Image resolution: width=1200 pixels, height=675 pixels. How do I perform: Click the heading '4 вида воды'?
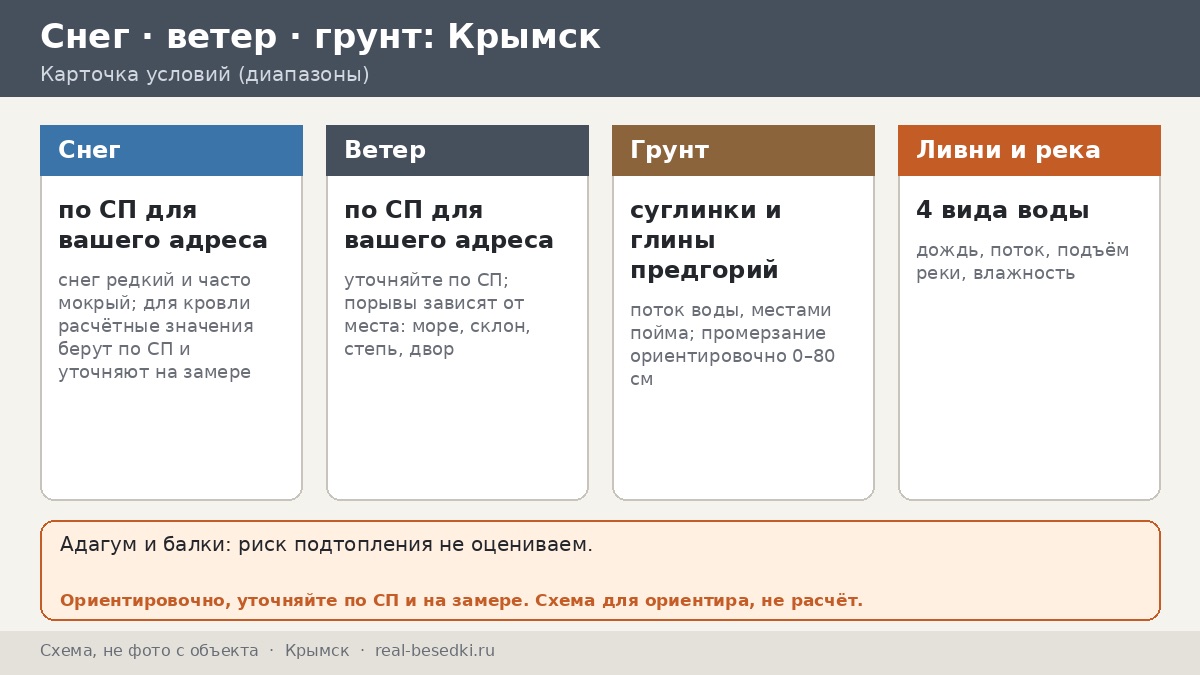(1002, 211)
